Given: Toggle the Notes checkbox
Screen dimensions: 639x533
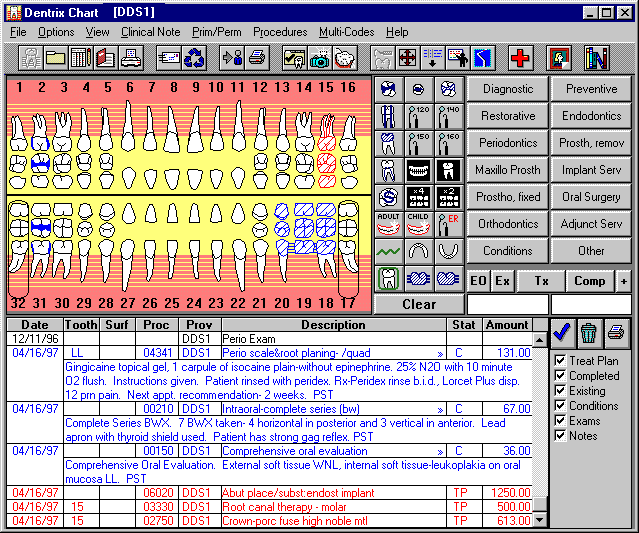Looking at the screenshot, I should [x=560, y=436].
